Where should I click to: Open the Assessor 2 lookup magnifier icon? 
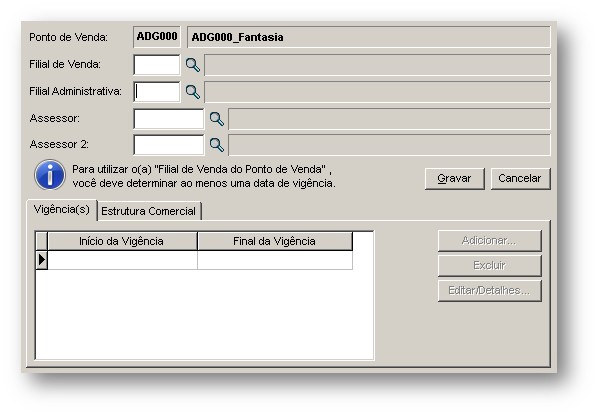tap(217, 145)
